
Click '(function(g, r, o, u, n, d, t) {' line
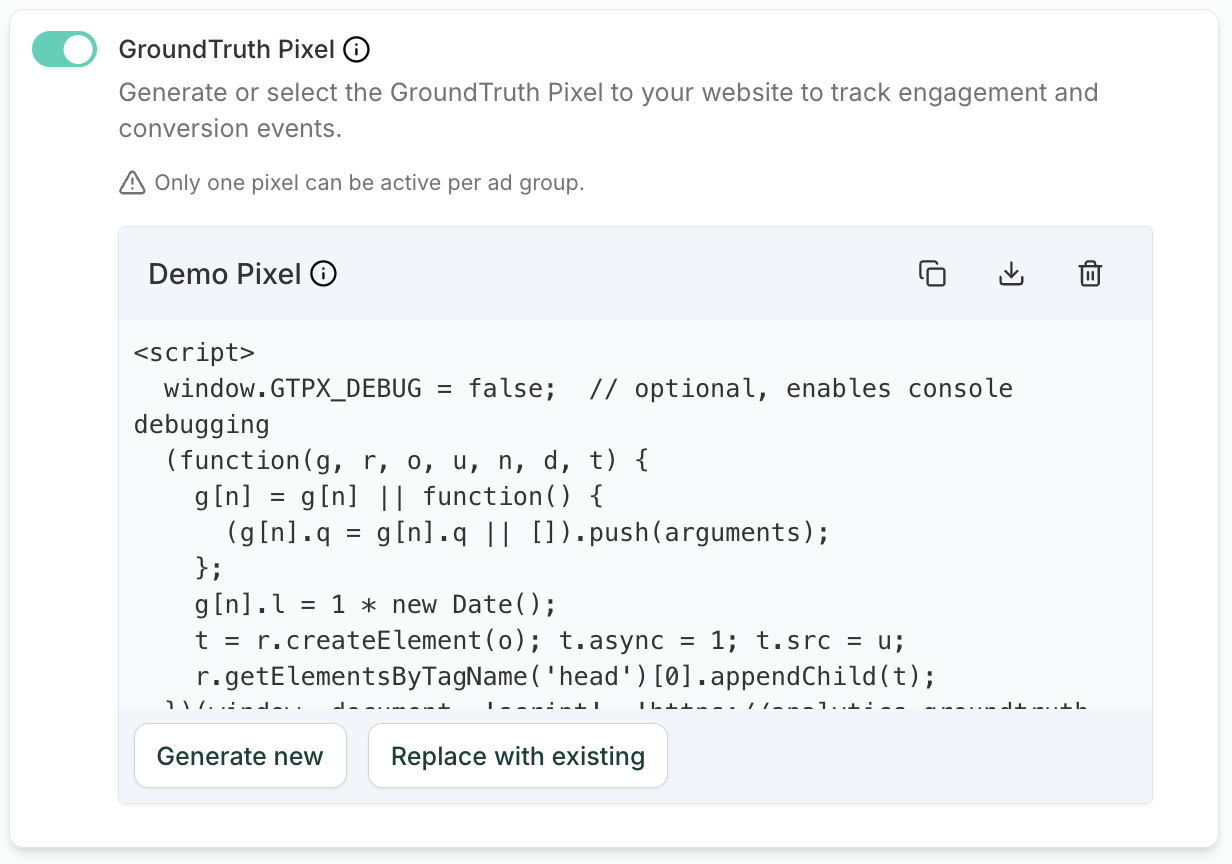(x=407, y=460)
